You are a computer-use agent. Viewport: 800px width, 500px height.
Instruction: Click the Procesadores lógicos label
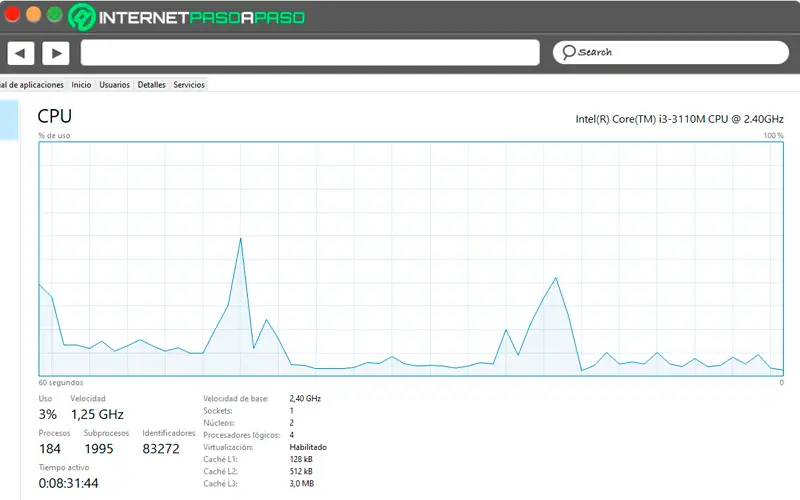coord(242,435)
